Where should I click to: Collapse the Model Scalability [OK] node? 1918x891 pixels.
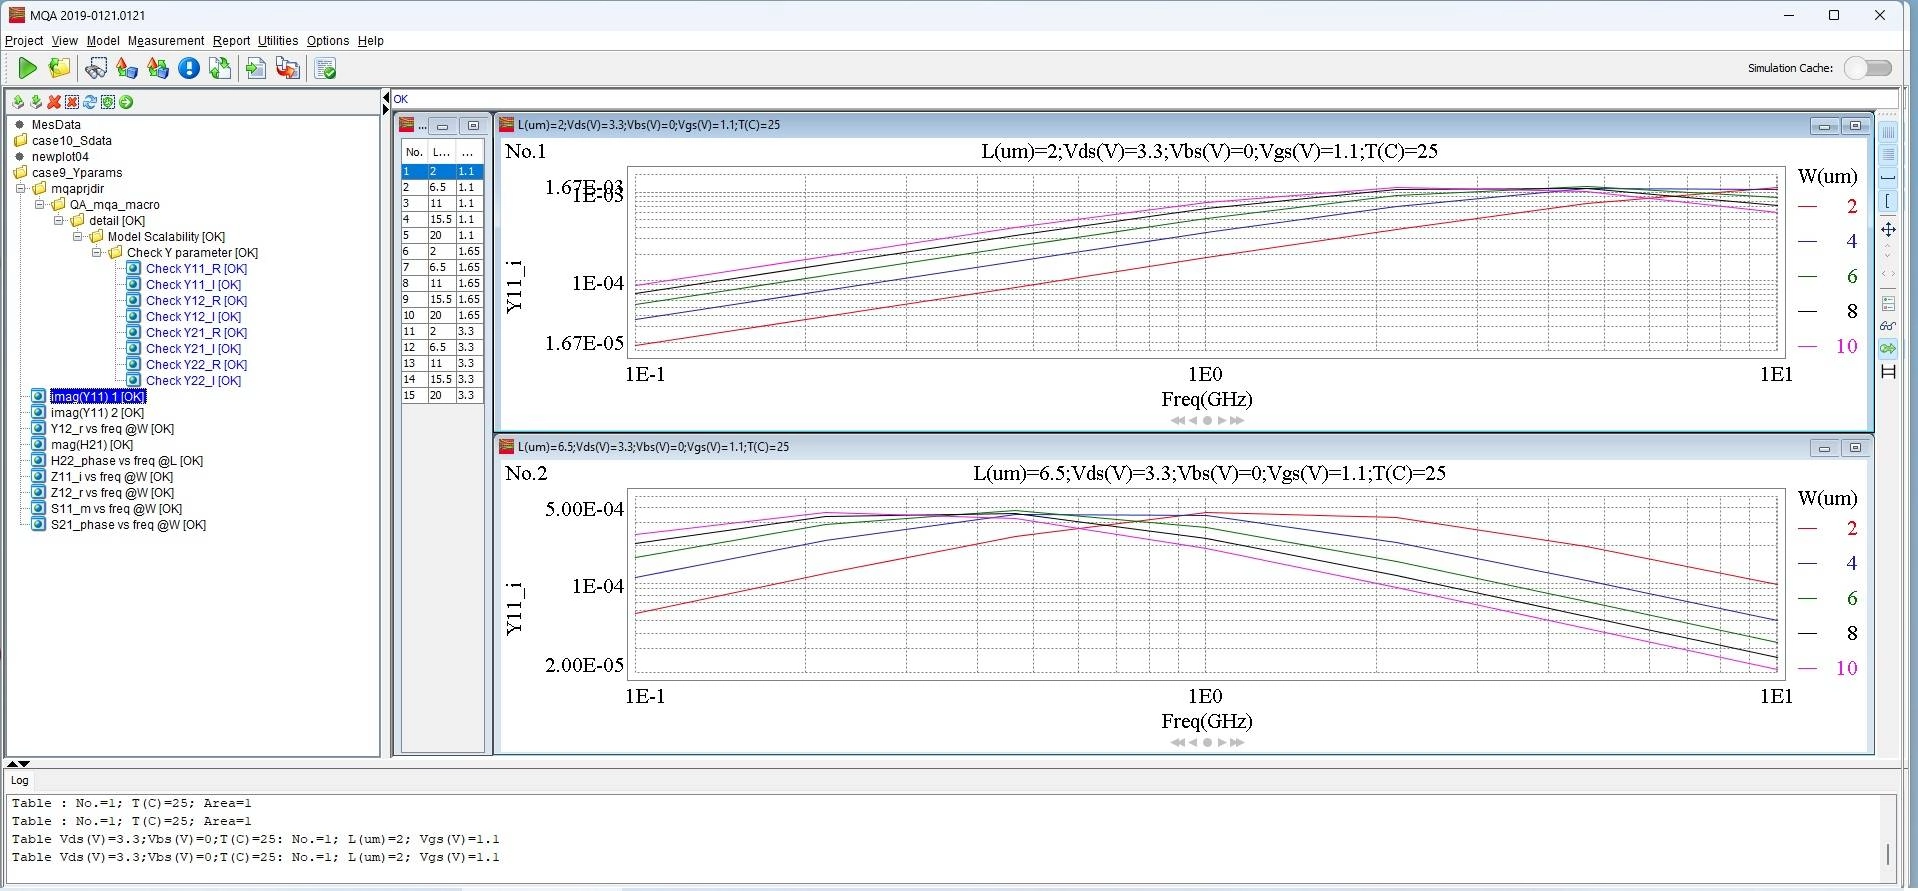click(78, 236)
